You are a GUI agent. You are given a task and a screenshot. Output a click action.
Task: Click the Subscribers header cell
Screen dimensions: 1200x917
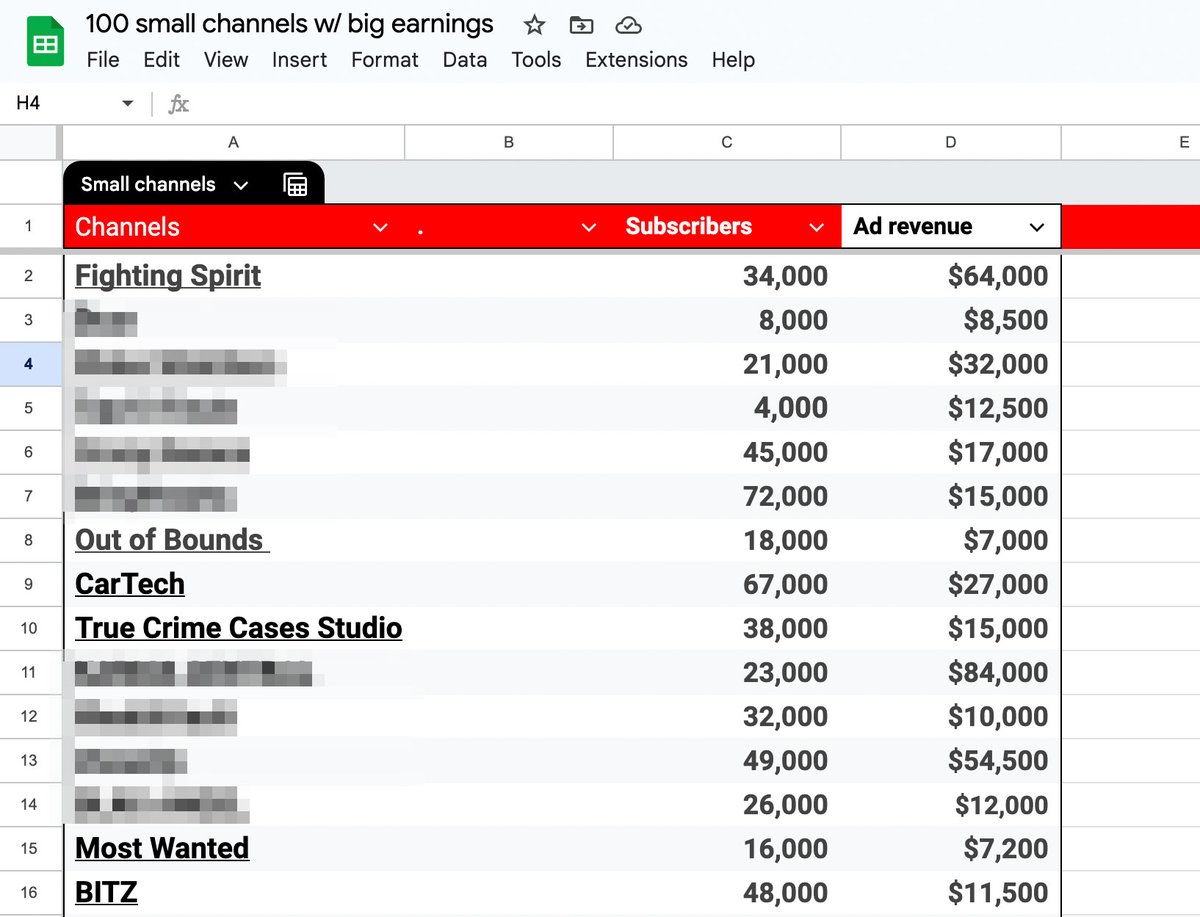[x=727, y=227]
